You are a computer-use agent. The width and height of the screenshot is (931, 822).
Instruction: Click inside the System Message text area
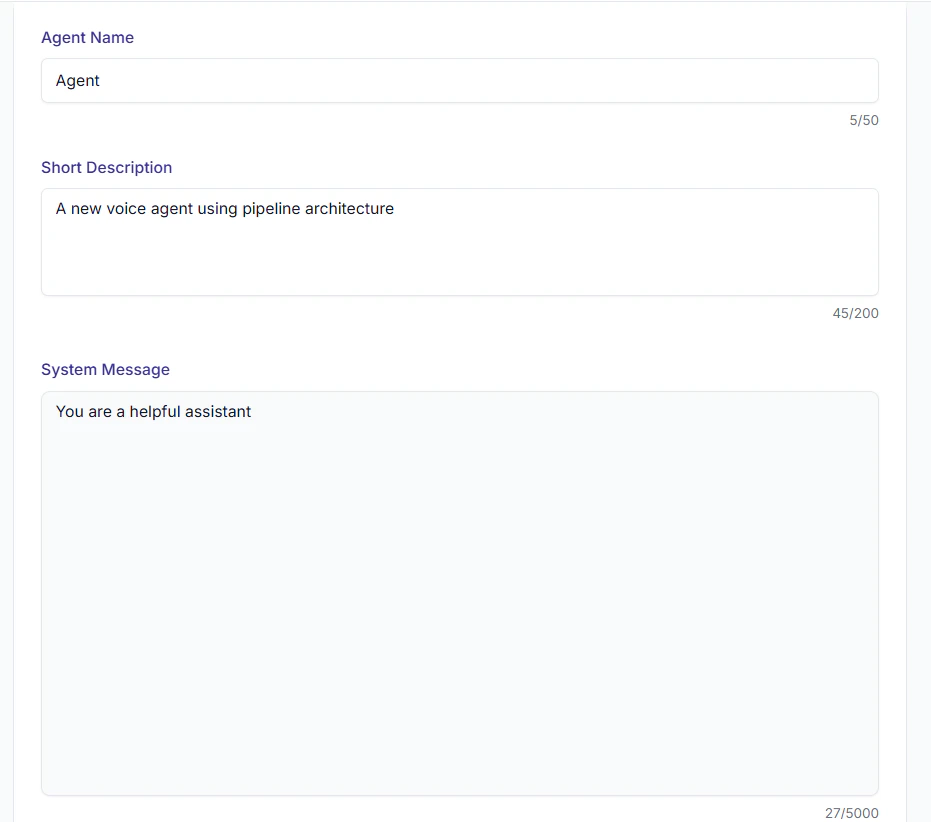460,593
